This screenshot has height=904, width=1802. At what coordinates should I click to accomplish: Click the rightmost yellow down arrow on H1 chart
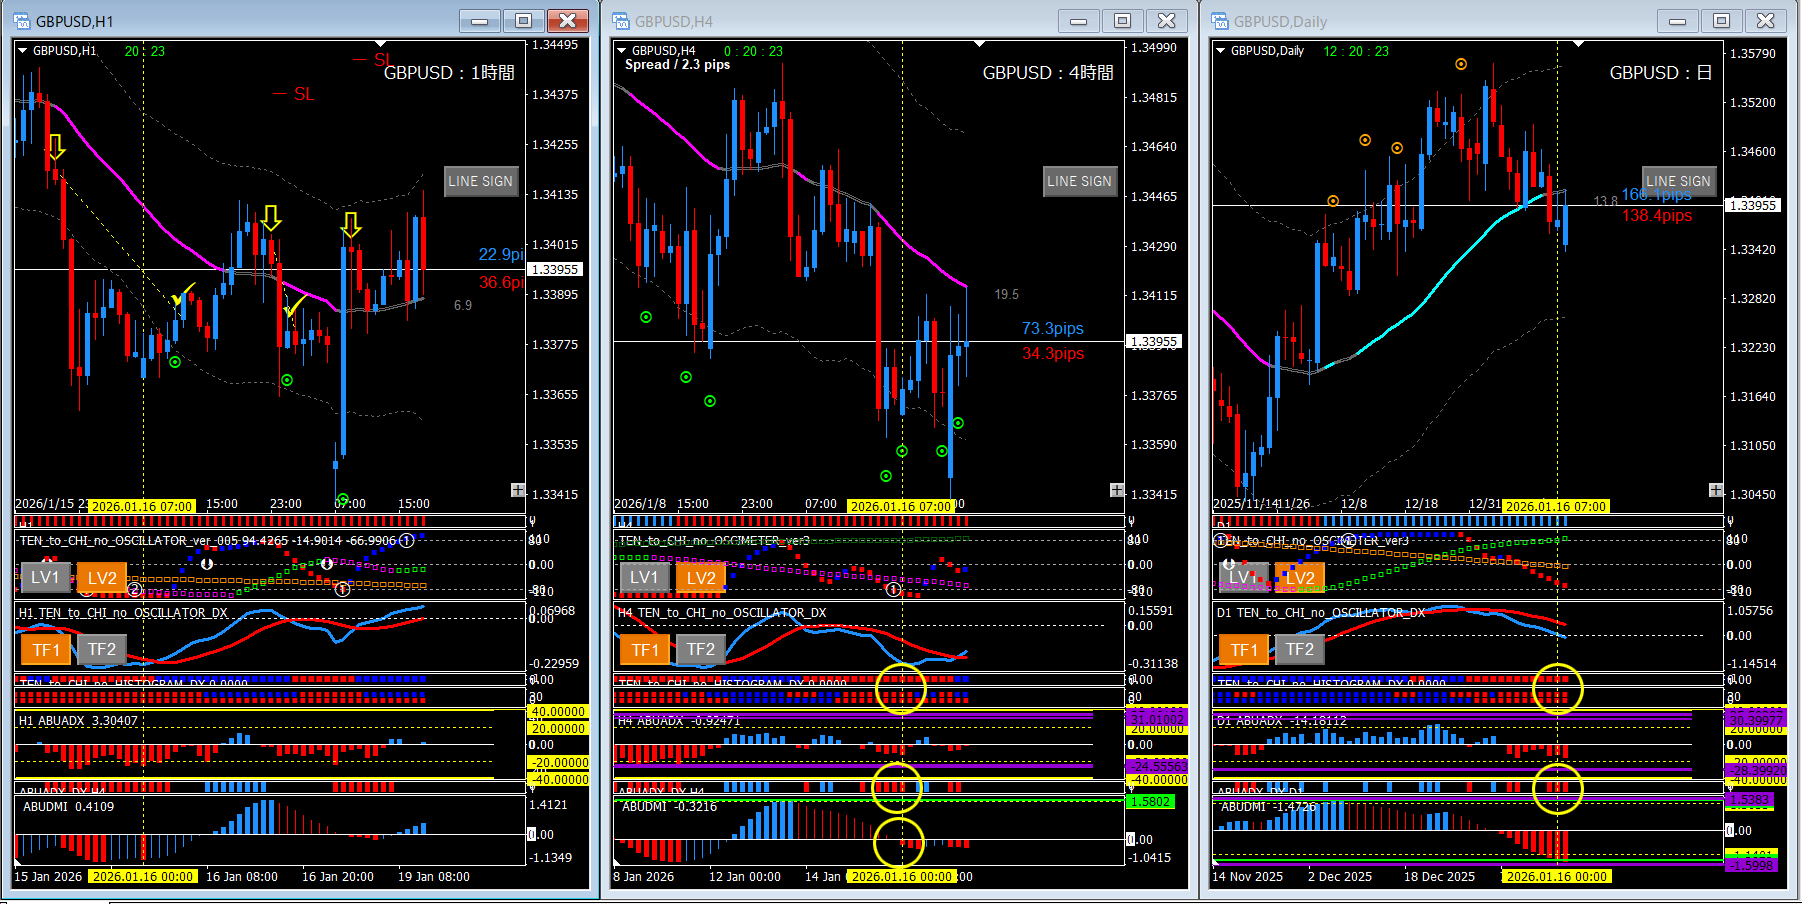tap(350, 225)
